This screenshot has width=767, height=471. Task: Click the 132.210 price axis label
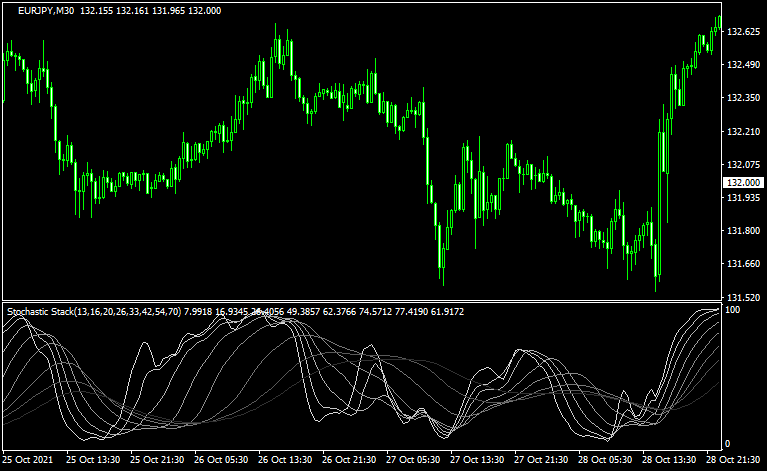point(741,132)
